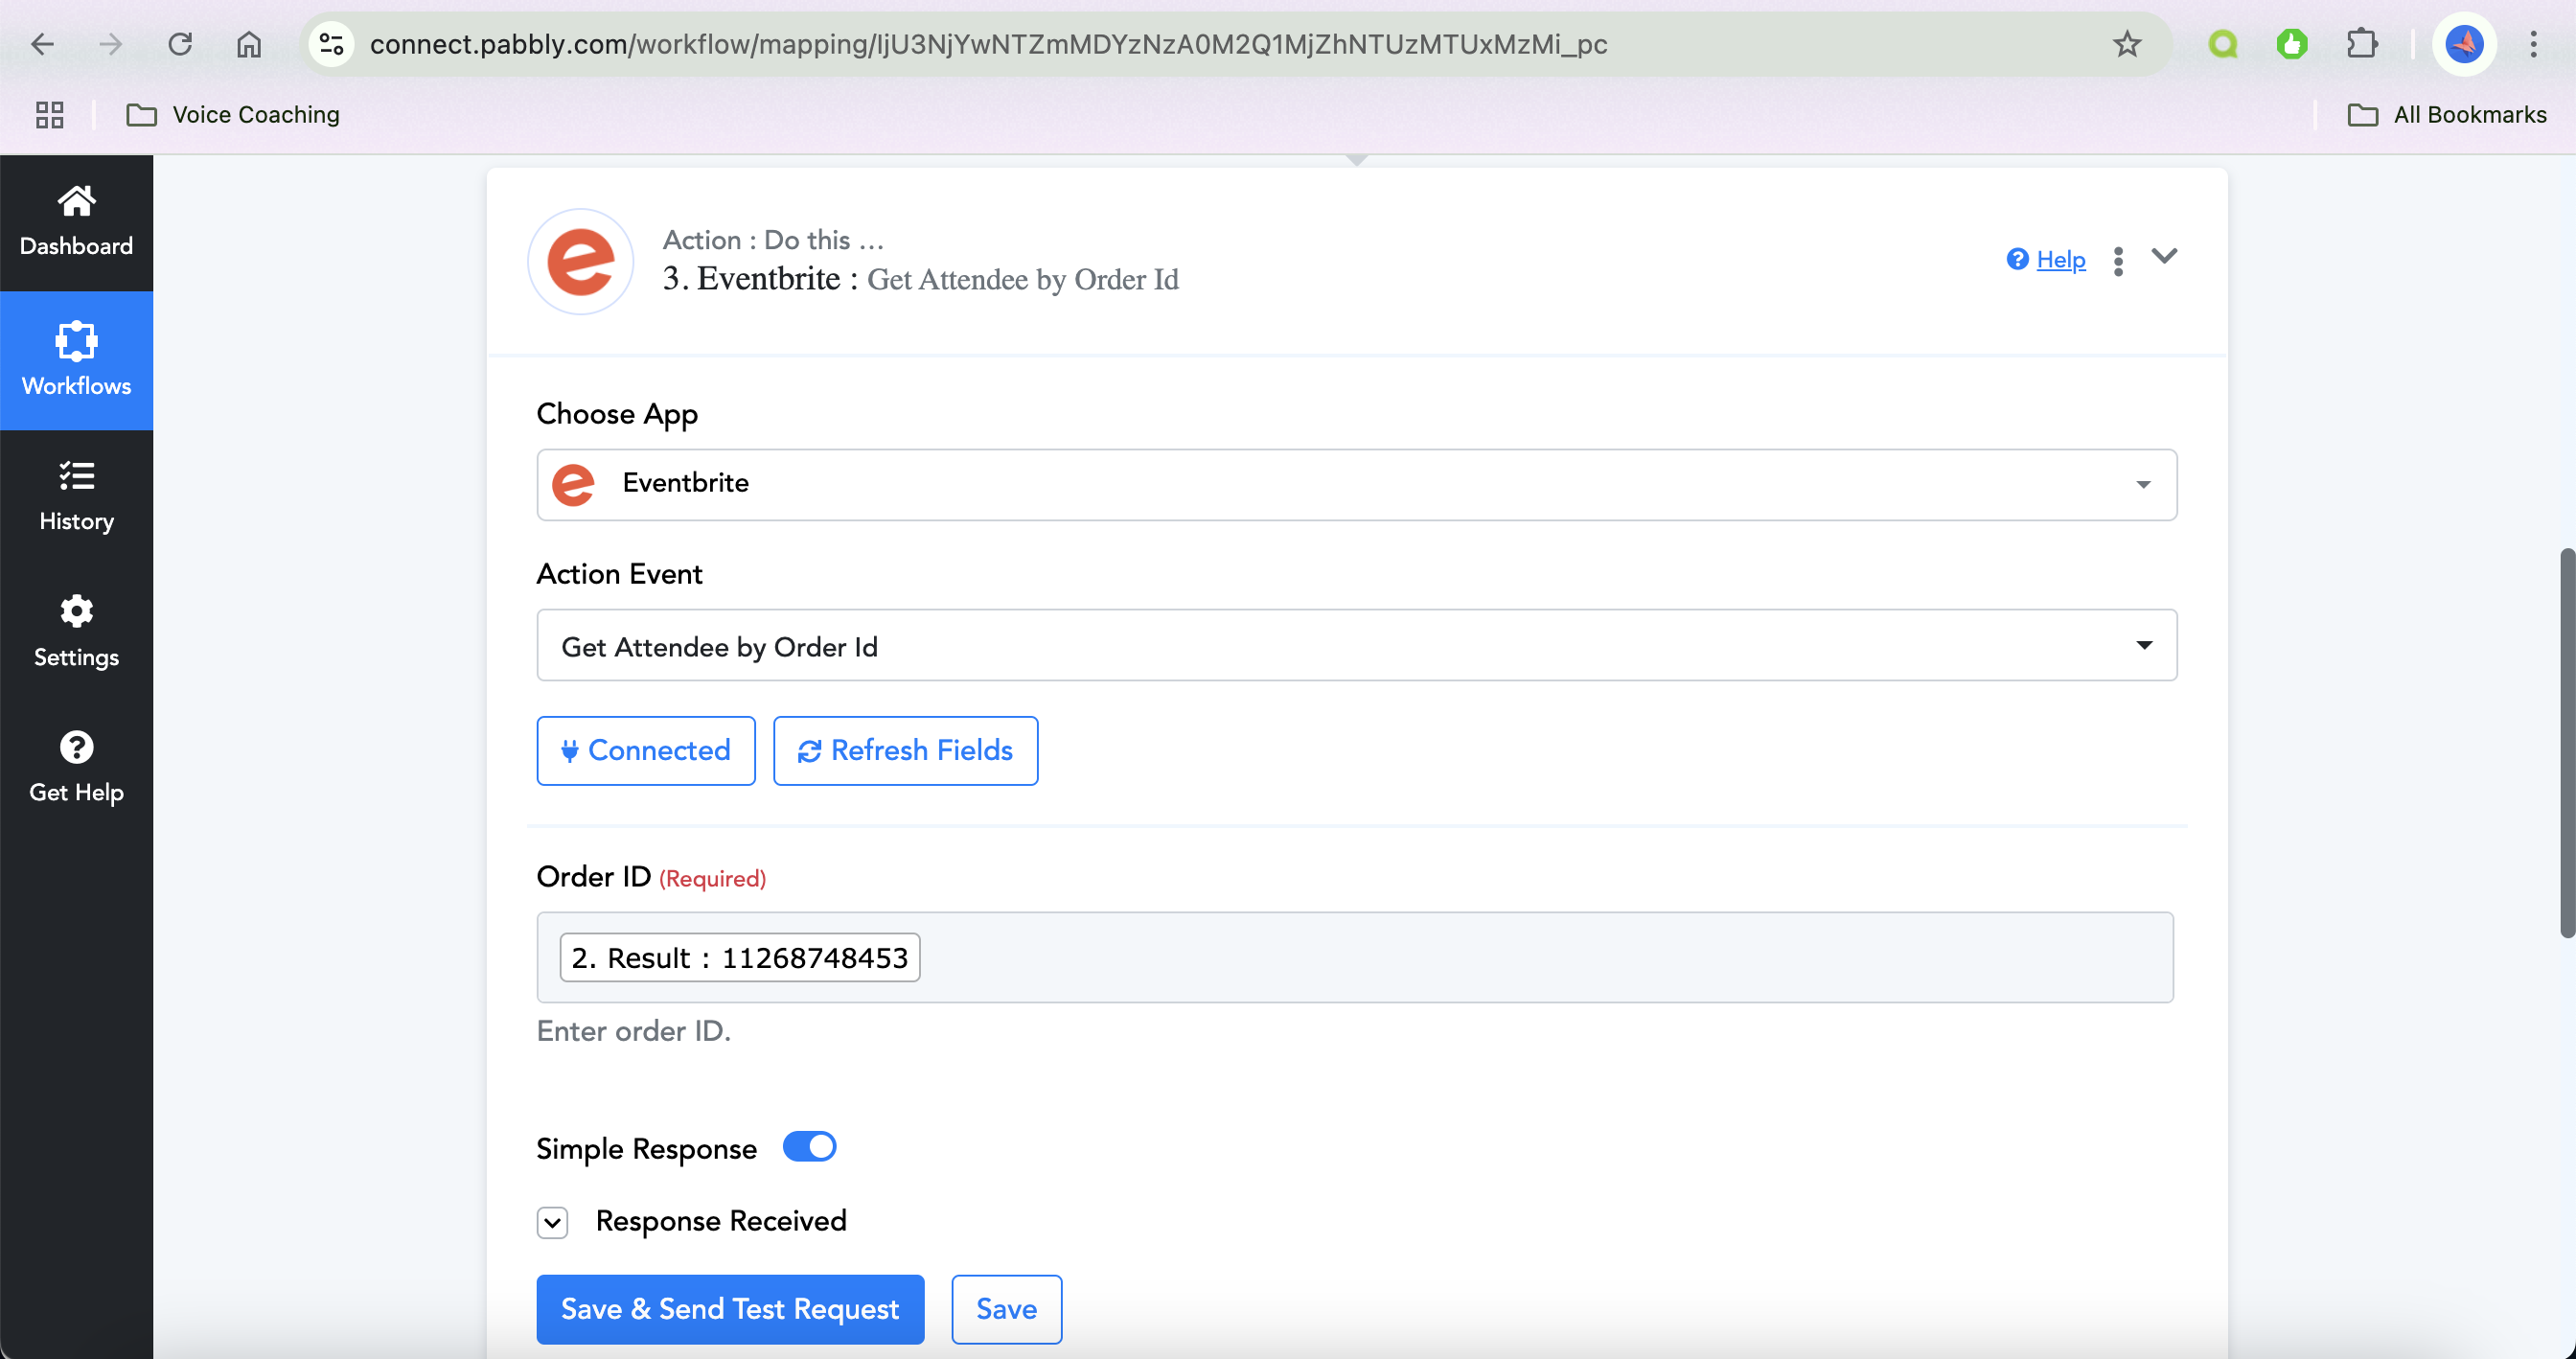
Task: Open the green circular search extension
Action: pyautogui.click(x=2223, y=44)
